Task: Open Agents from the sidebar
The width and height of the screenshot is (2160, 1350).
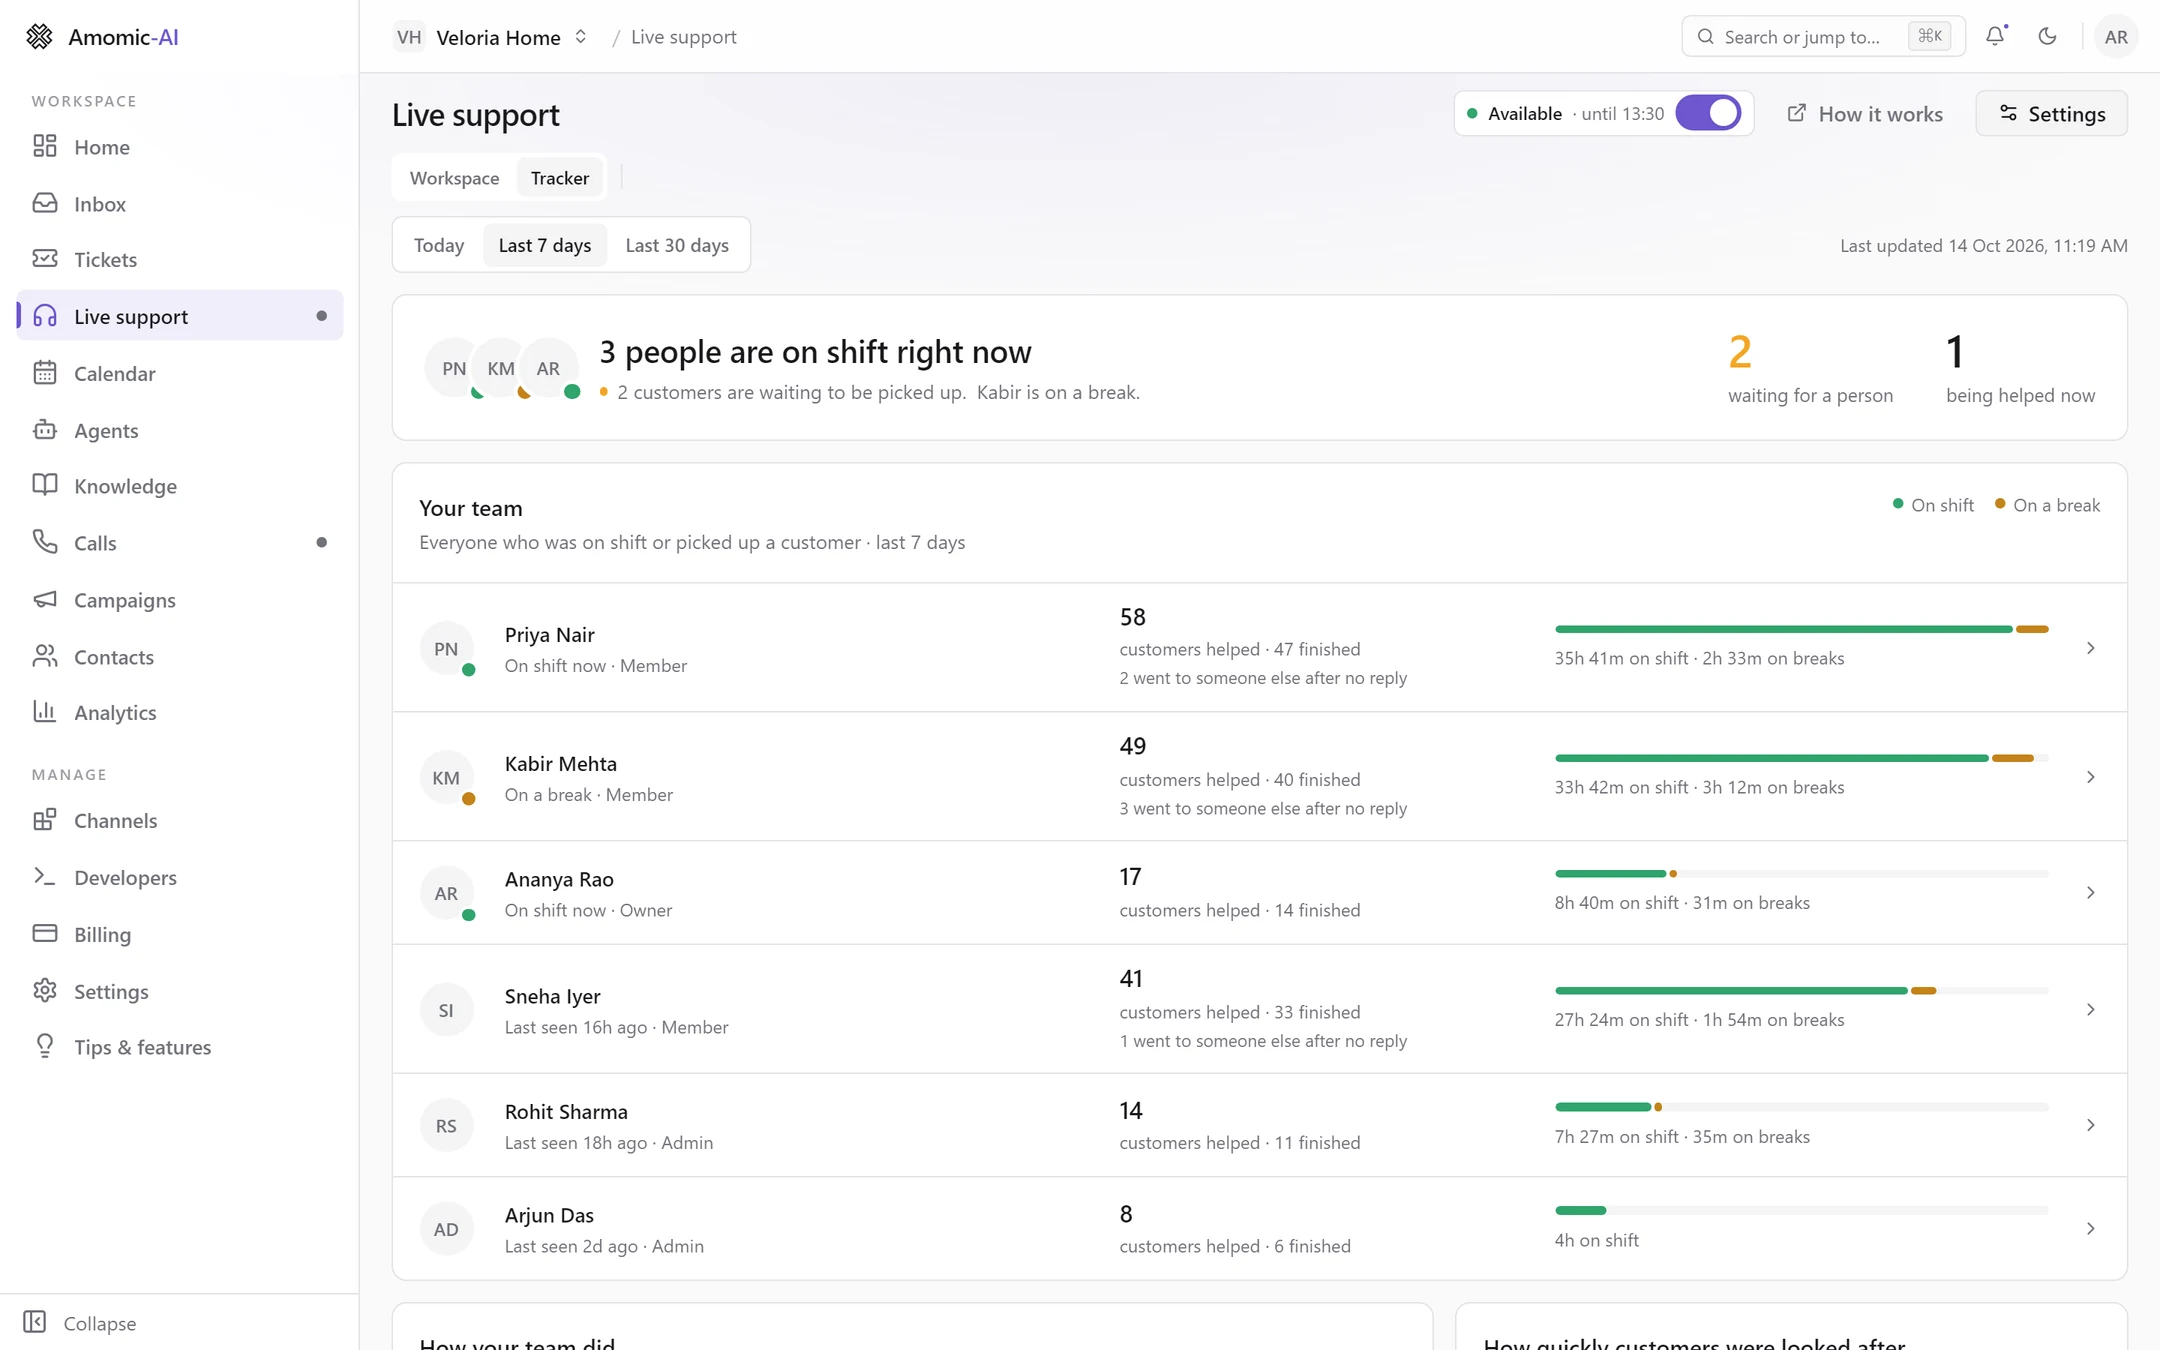Action: point(180,430)
